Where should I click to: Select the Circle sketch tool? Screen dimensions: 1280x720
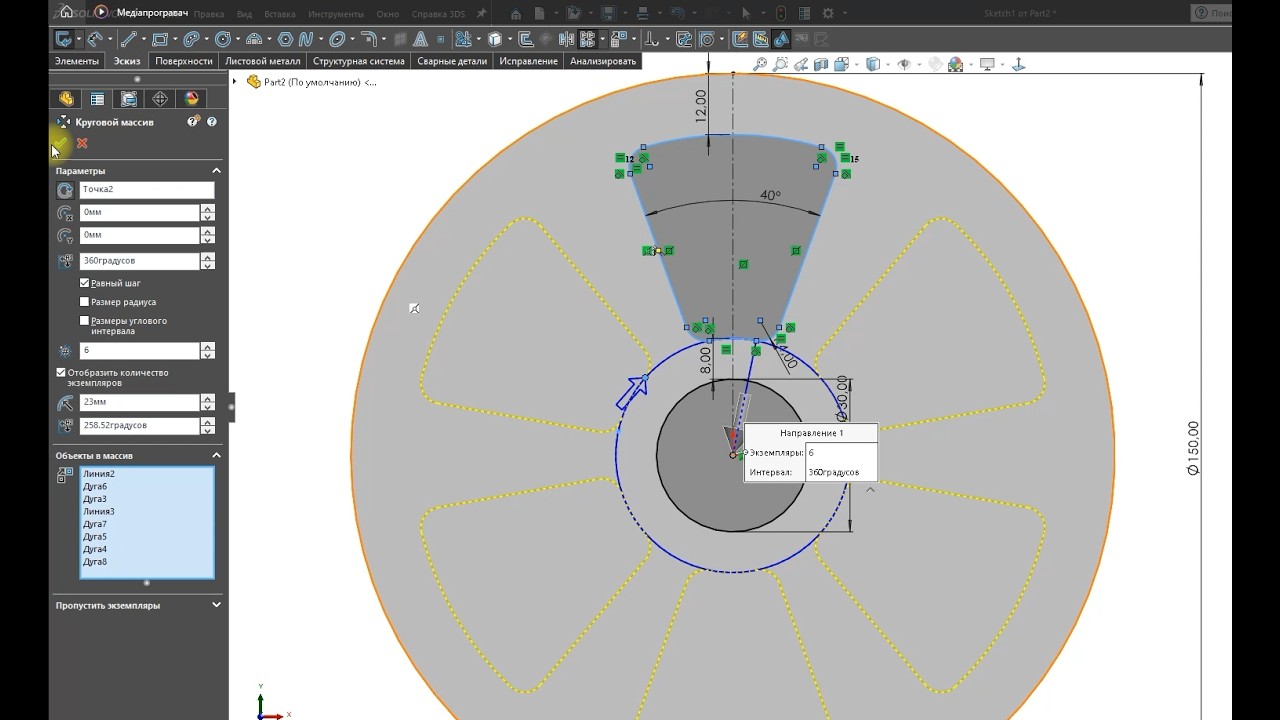[x=223, y=39]
